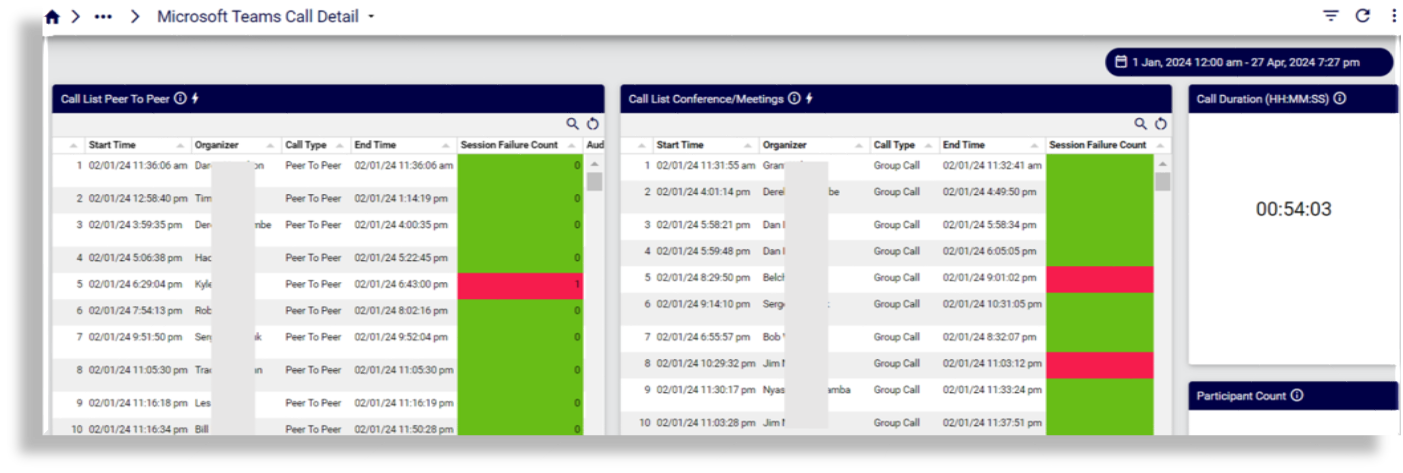Select Peer To Peer end time 02/01/24 9:52:04 pm
Viewport: 1403px width, 473px height.
point(401,337)
